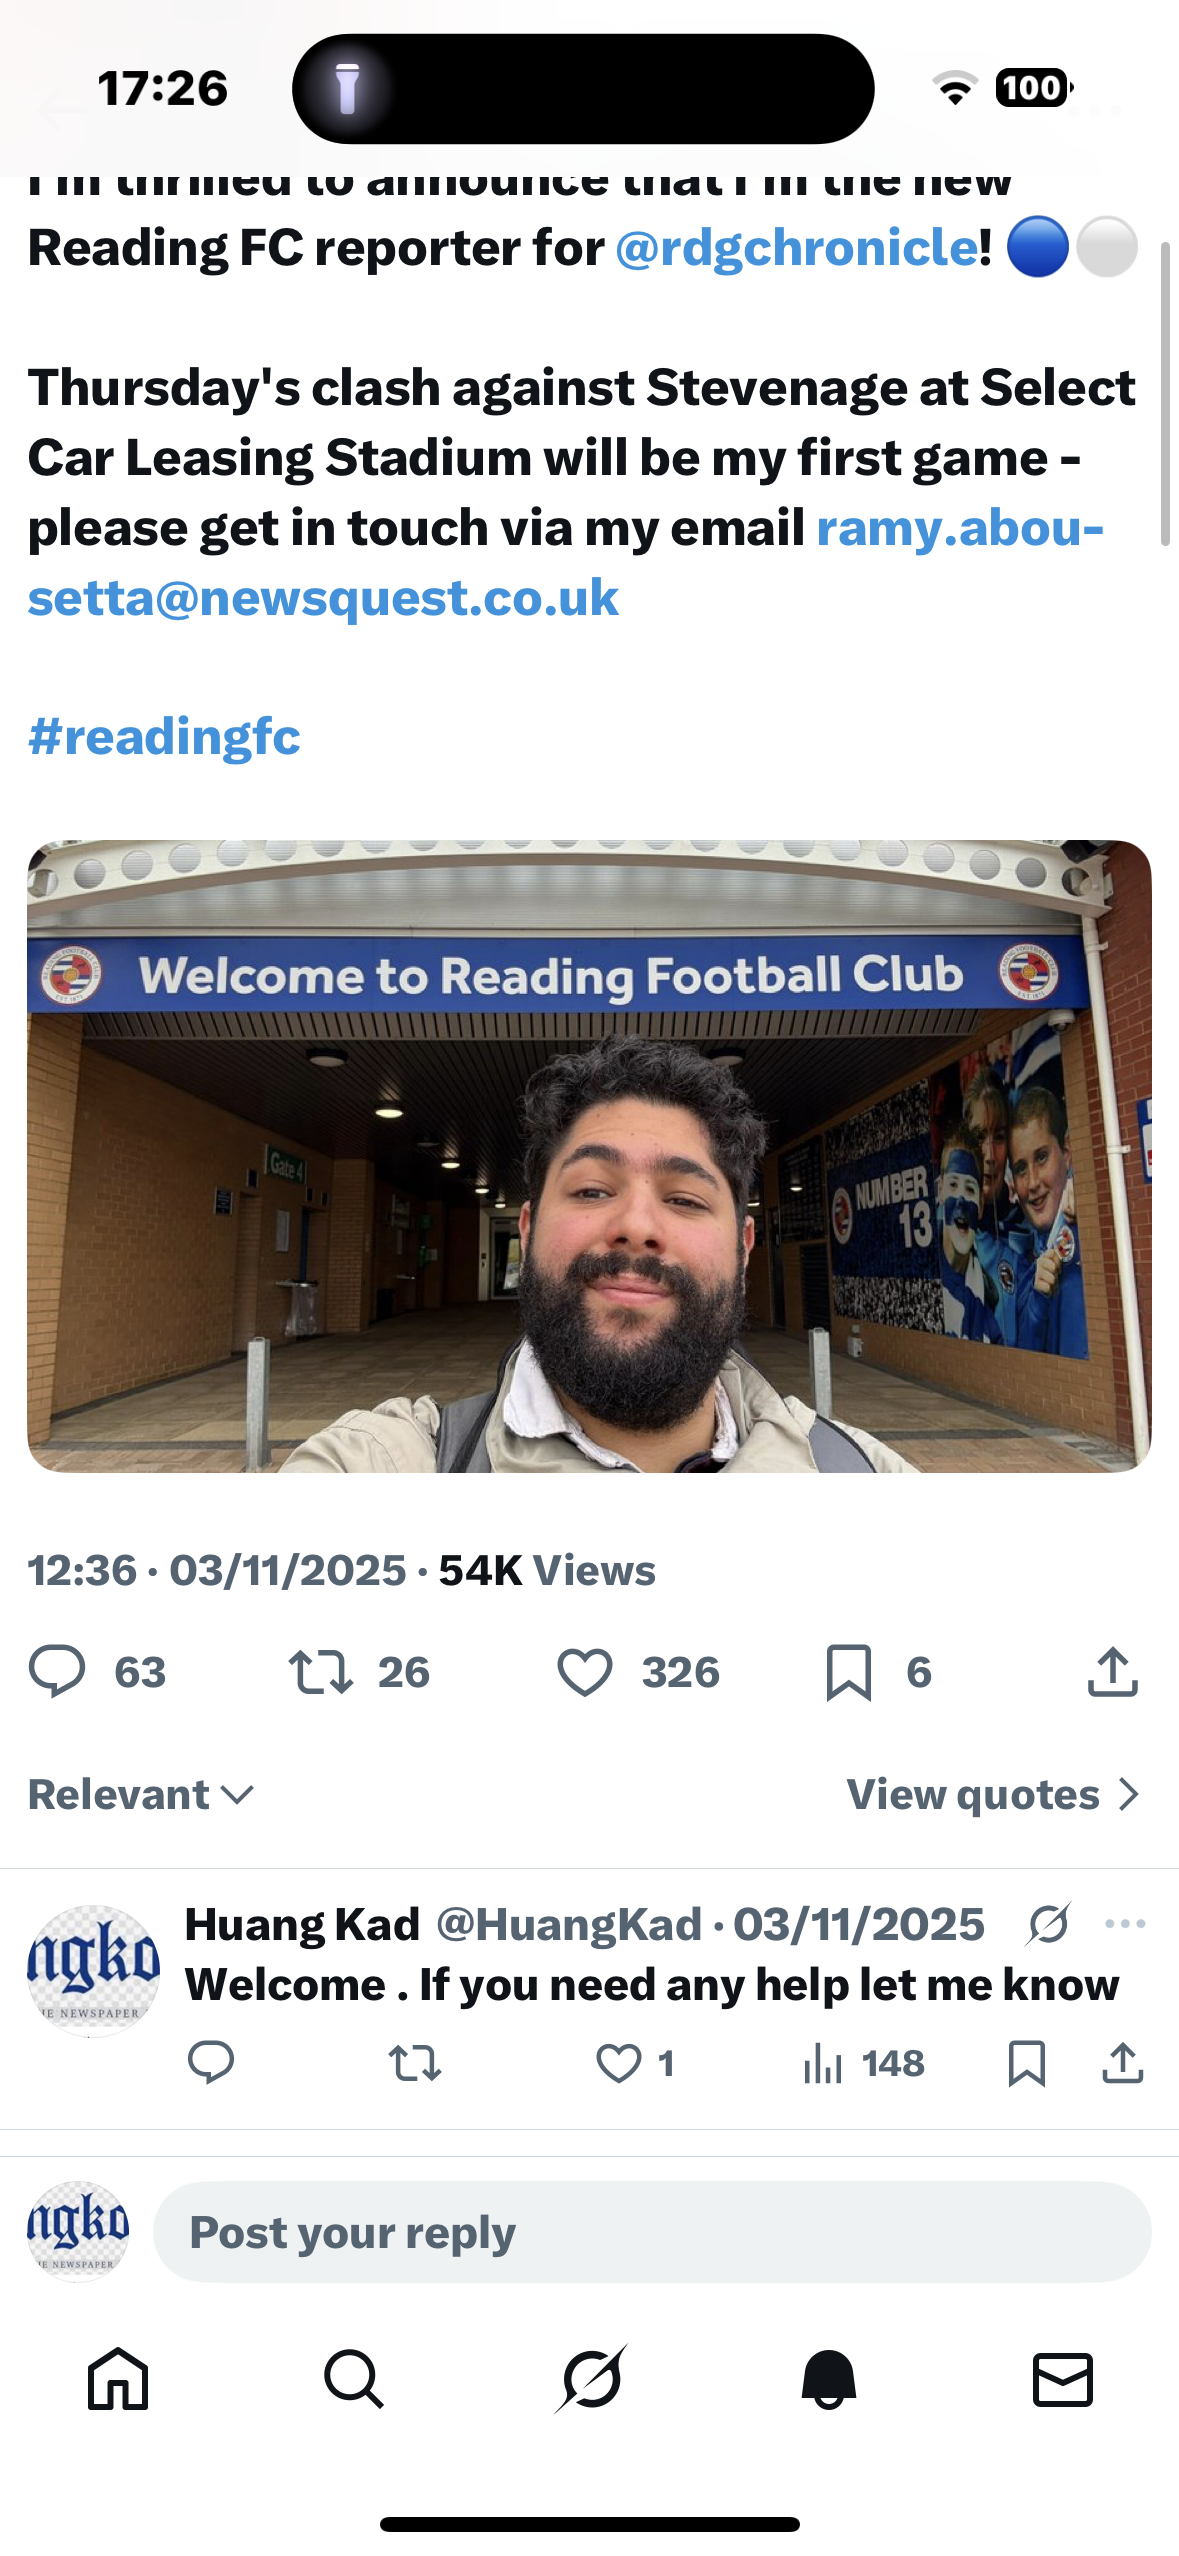Tap the #readingfc hashtag
This screenshot has height=2556, width=1179.
click(x=164, y=736)
